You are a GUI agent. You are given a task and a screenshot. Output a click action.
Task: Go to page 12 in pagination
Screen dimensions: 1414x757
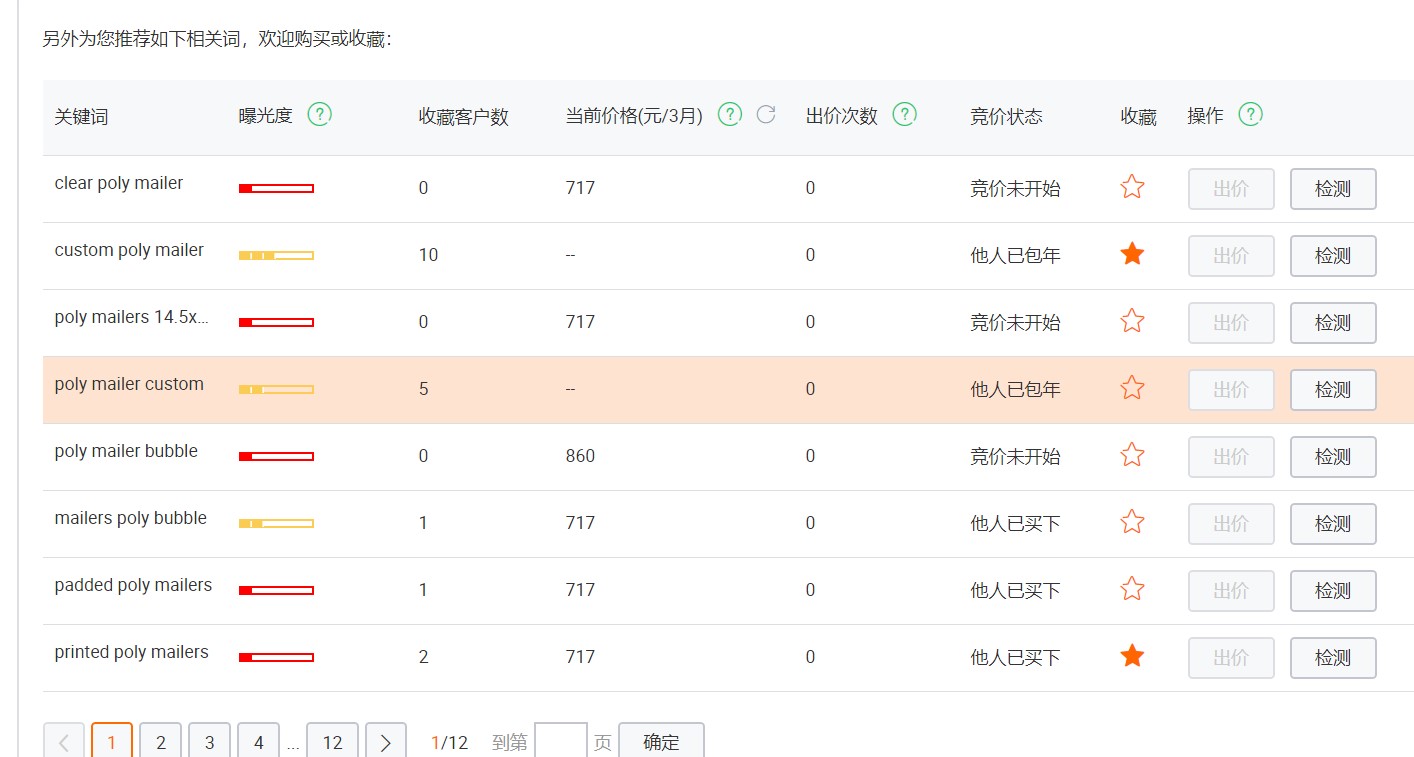333,742
